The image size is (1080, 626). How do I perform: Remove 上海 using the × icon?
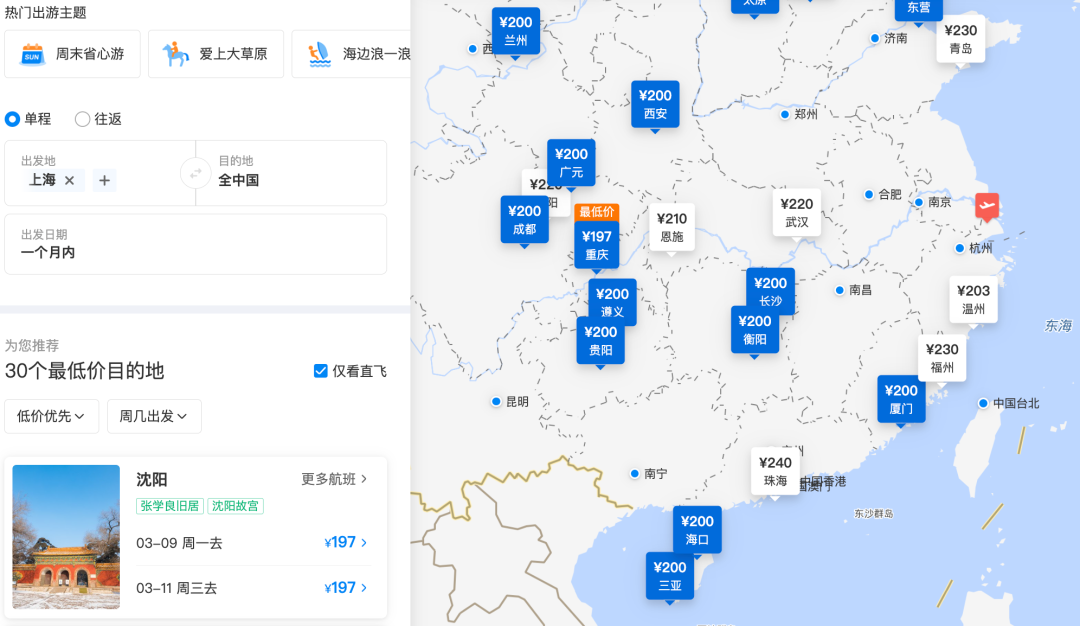(68, 180)
